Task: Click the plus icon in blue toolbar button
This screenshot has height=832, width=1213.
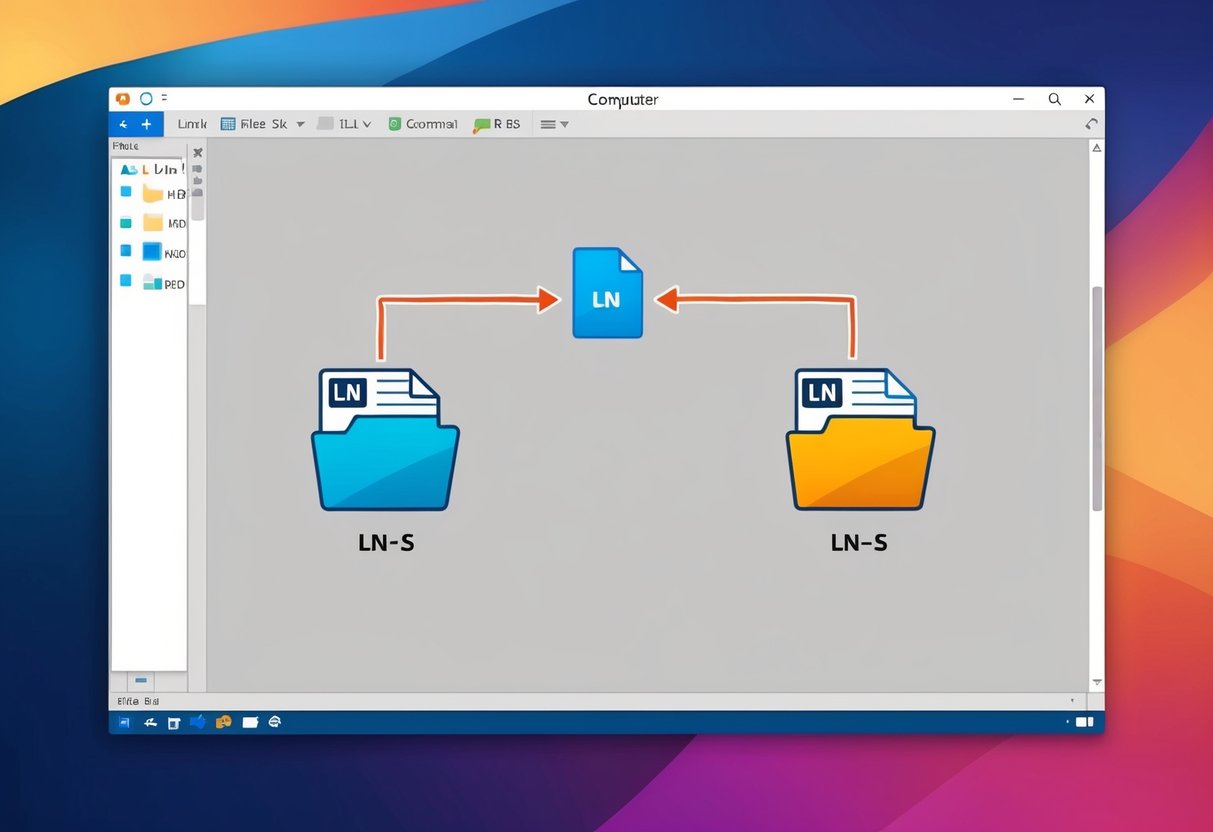Action: click(146, 124)
